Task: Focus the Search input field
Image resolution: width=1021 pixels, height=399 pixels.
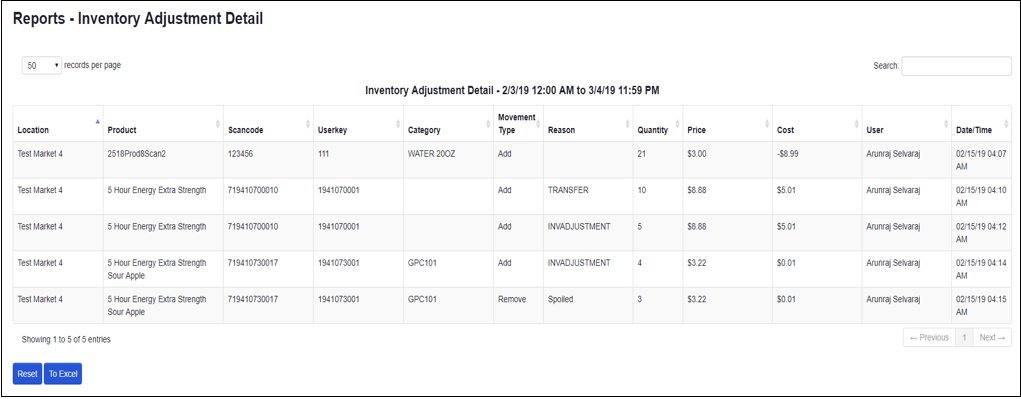Action: tap(956, 66)
